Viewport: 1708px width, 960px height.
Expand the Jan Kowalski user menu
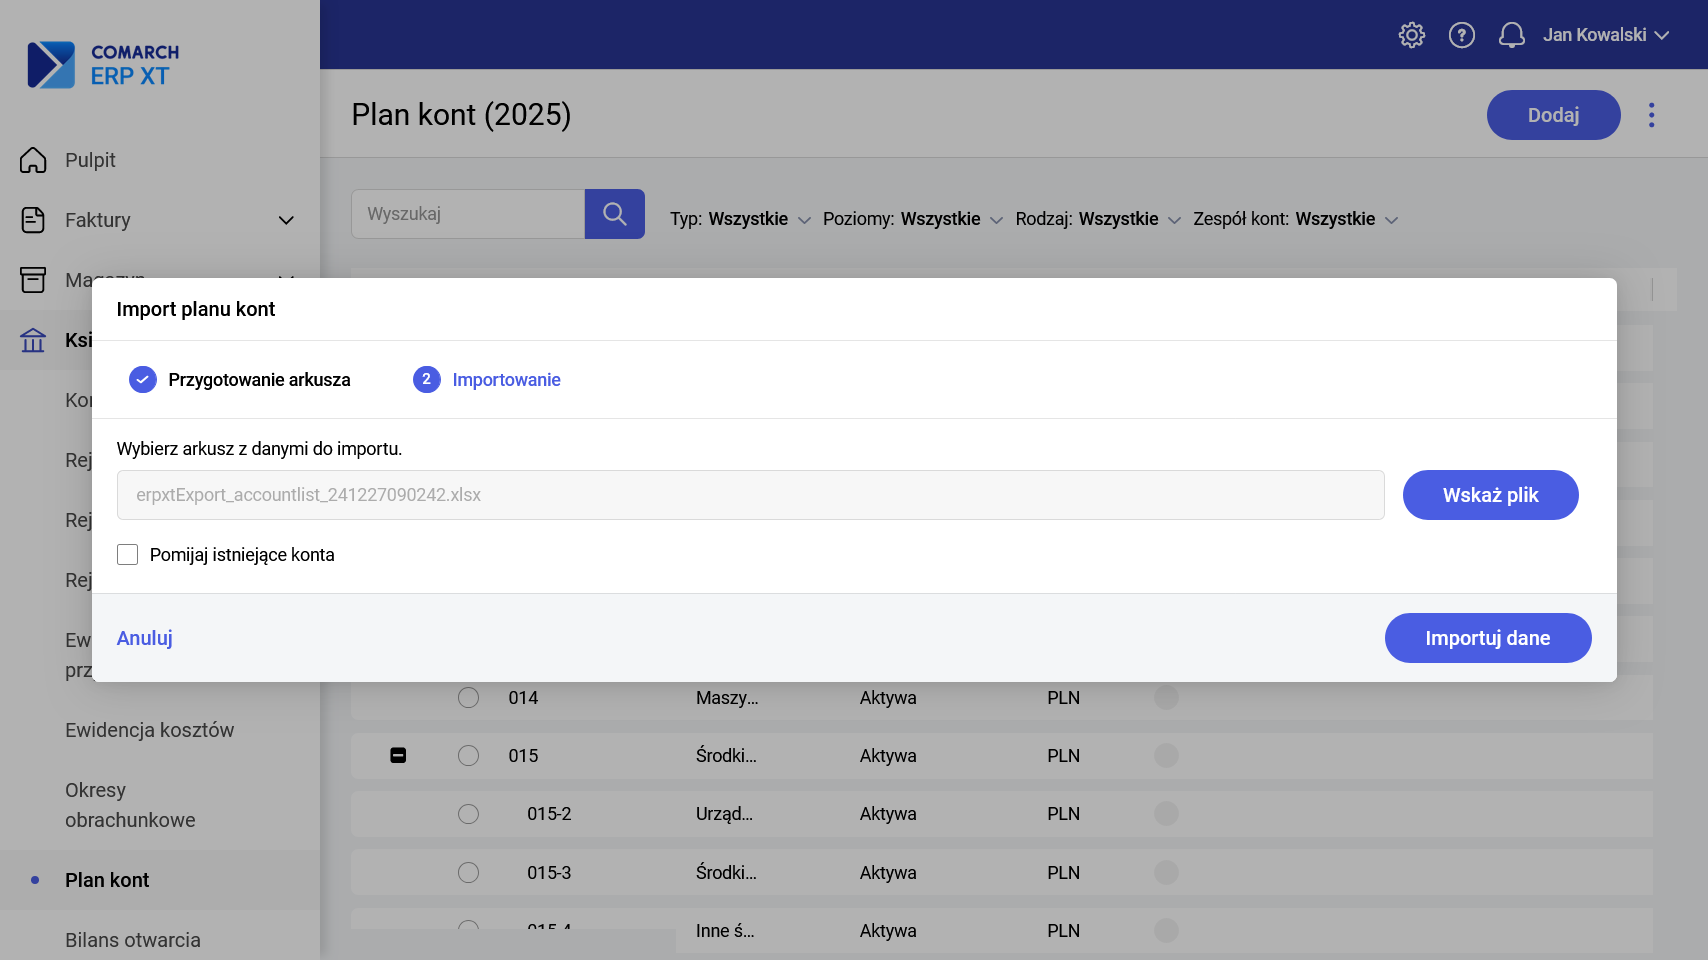pyautogui.click(x=1605, y=35)
